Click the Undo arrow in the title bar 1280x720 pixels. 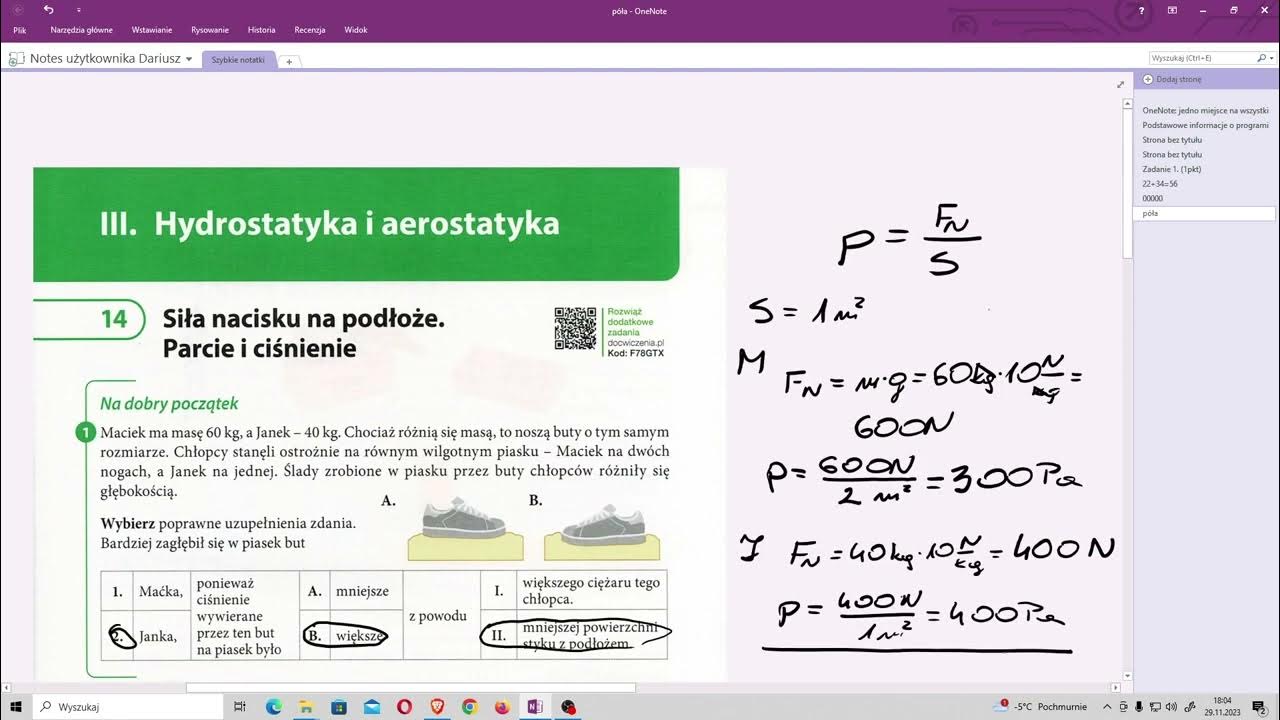pyautogui.click(x=49, y=10)
